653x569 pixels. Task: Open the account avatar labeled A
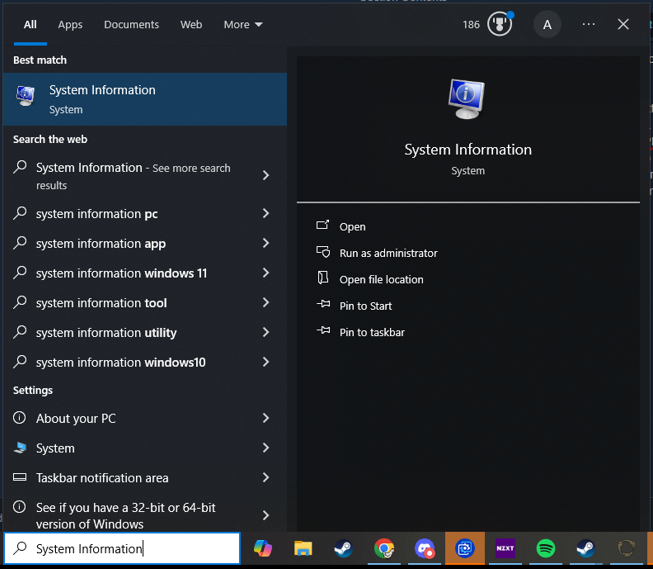pos(547,25)
